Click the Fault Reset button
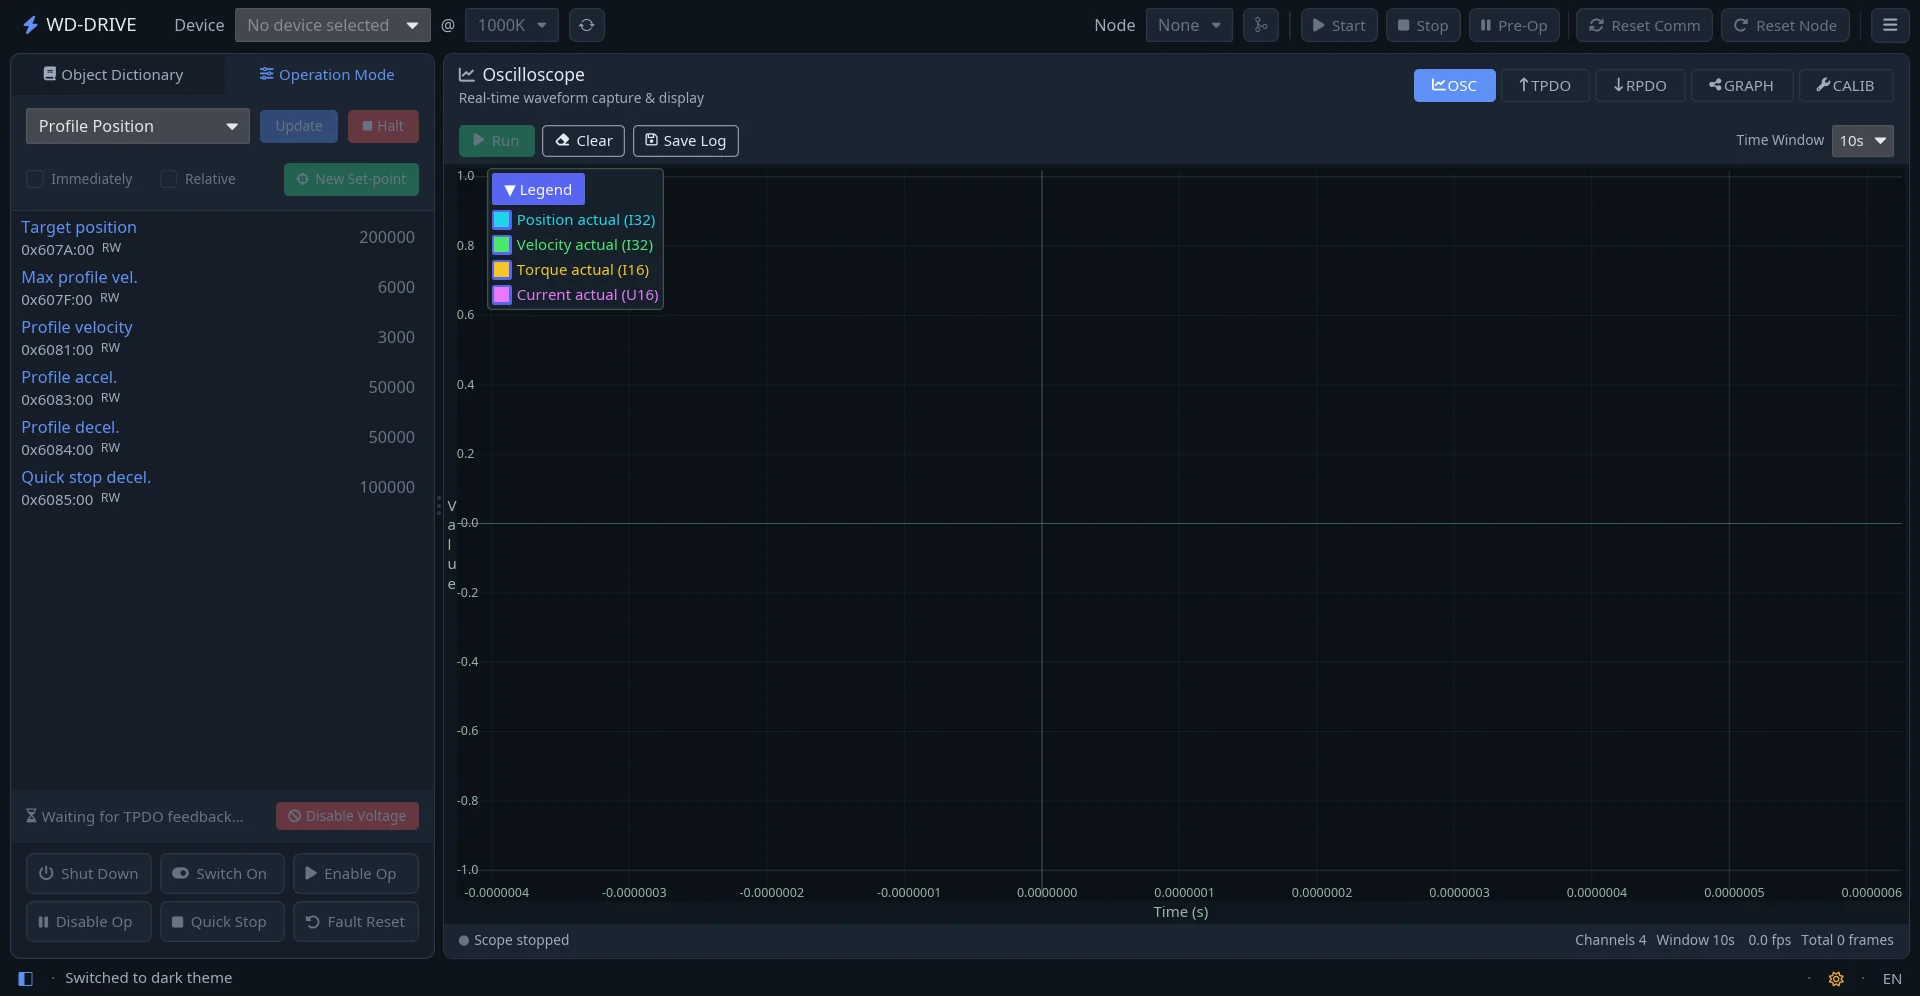This screenshot has height=996, width=1920. coord(356,922)
